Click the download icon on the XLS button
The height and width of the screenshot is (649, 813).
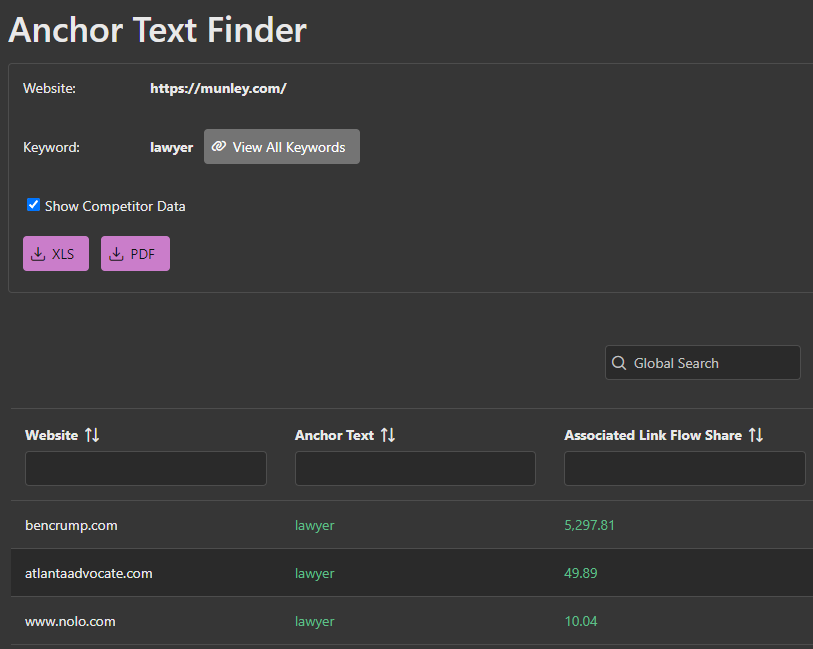(x=40, y=253)
